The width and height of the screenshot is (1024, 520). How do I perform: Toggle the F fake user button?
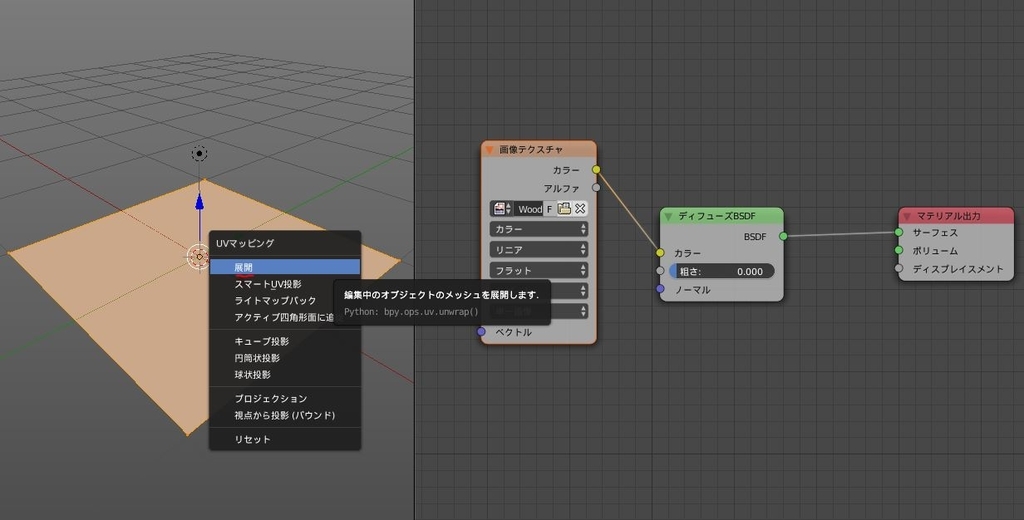pos(549,209)
